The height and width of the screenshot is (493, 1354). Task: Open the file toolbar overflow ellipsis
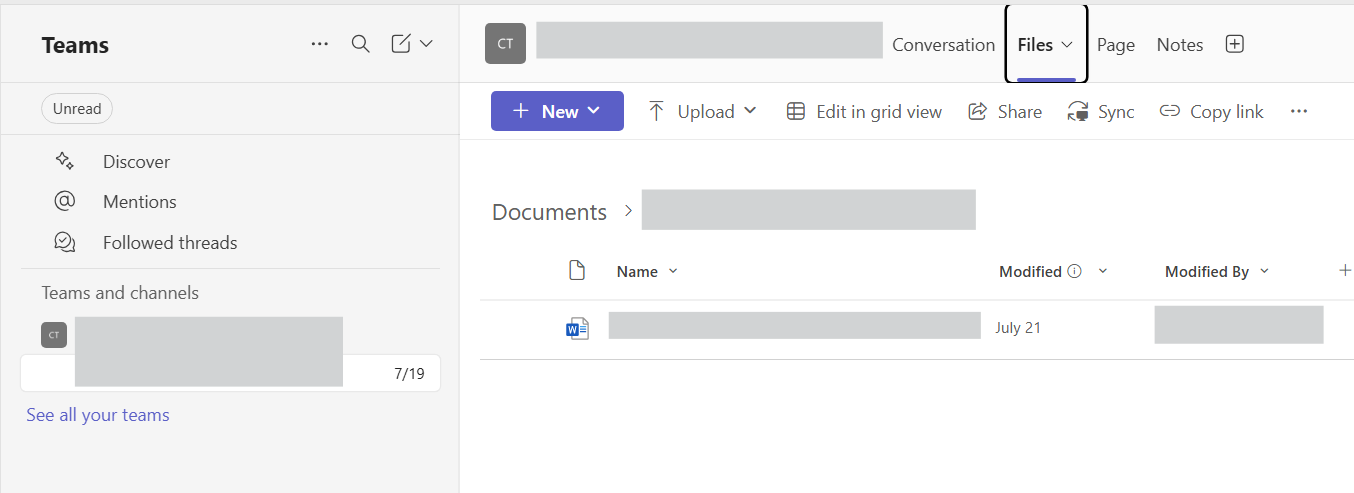[1299, 111]
